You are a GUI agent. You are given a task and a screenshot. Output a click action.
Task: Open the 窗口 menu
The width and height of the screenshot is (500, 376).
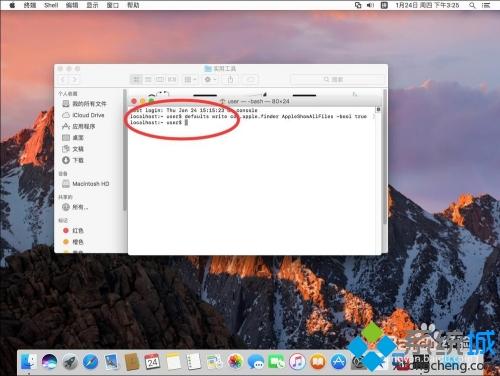113,5
